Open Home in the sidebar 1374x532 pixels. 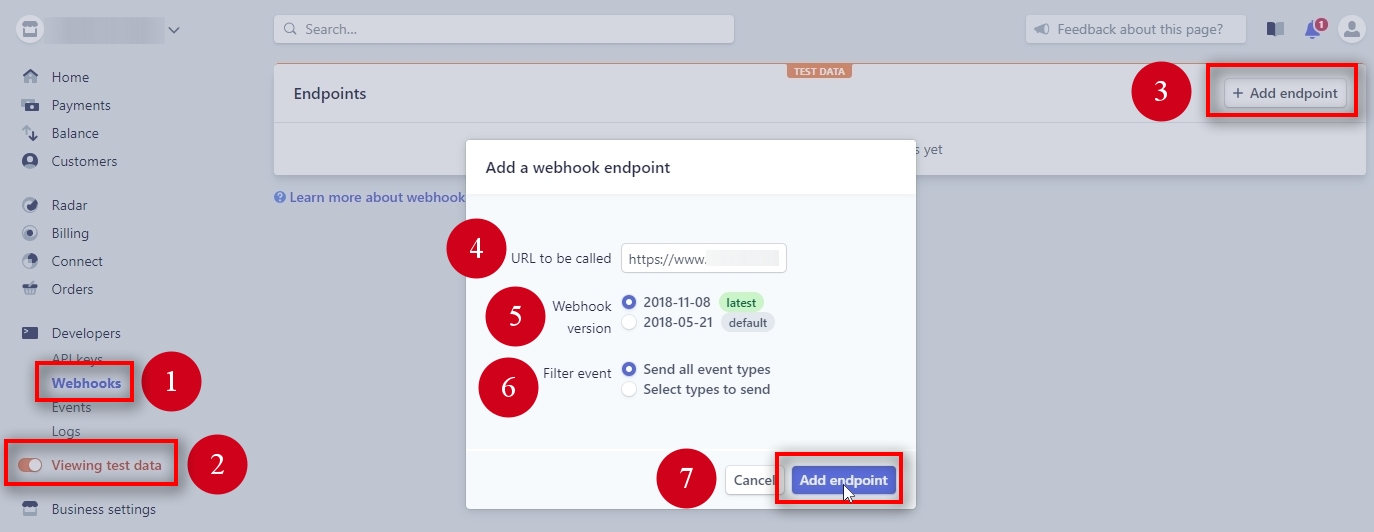pyautogui.click(x=70, y=77)
